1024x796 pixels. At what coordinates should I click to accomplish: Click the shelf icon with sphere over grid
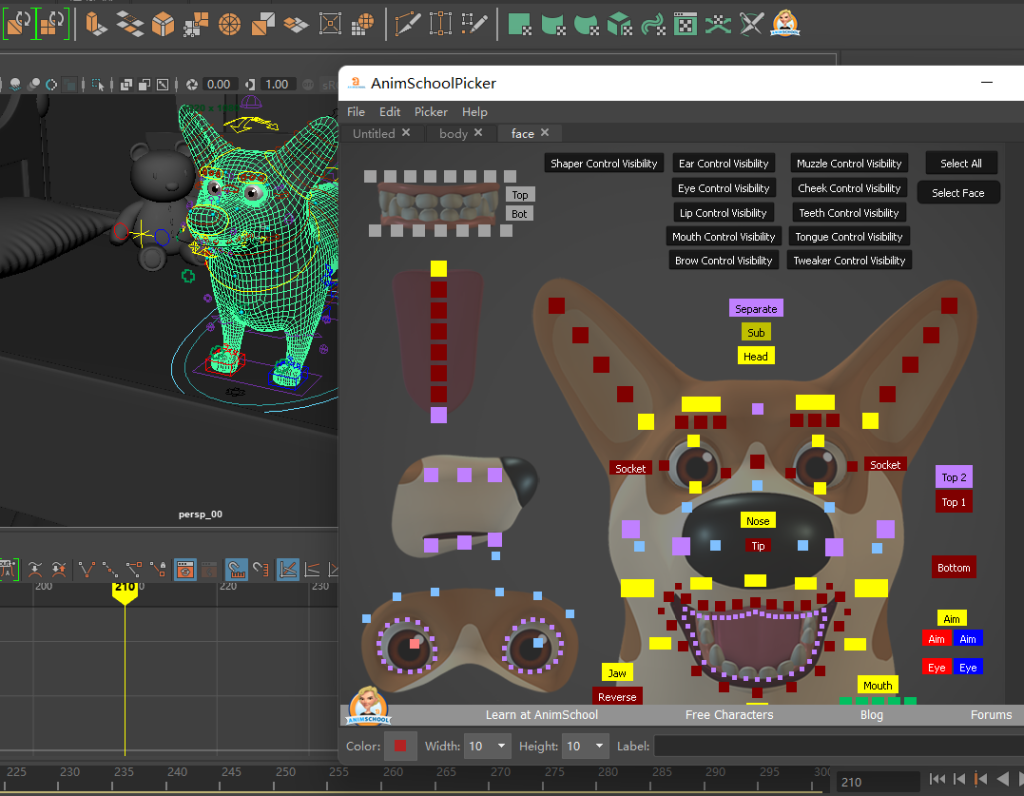coord(362,24)
